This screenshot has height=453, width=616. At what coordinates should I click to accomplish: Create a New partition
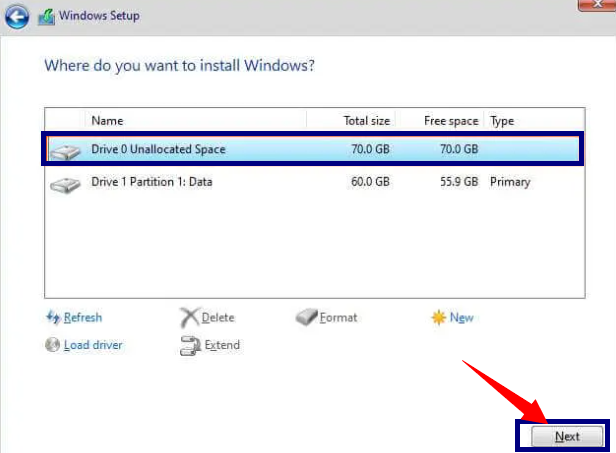(462, 317)
